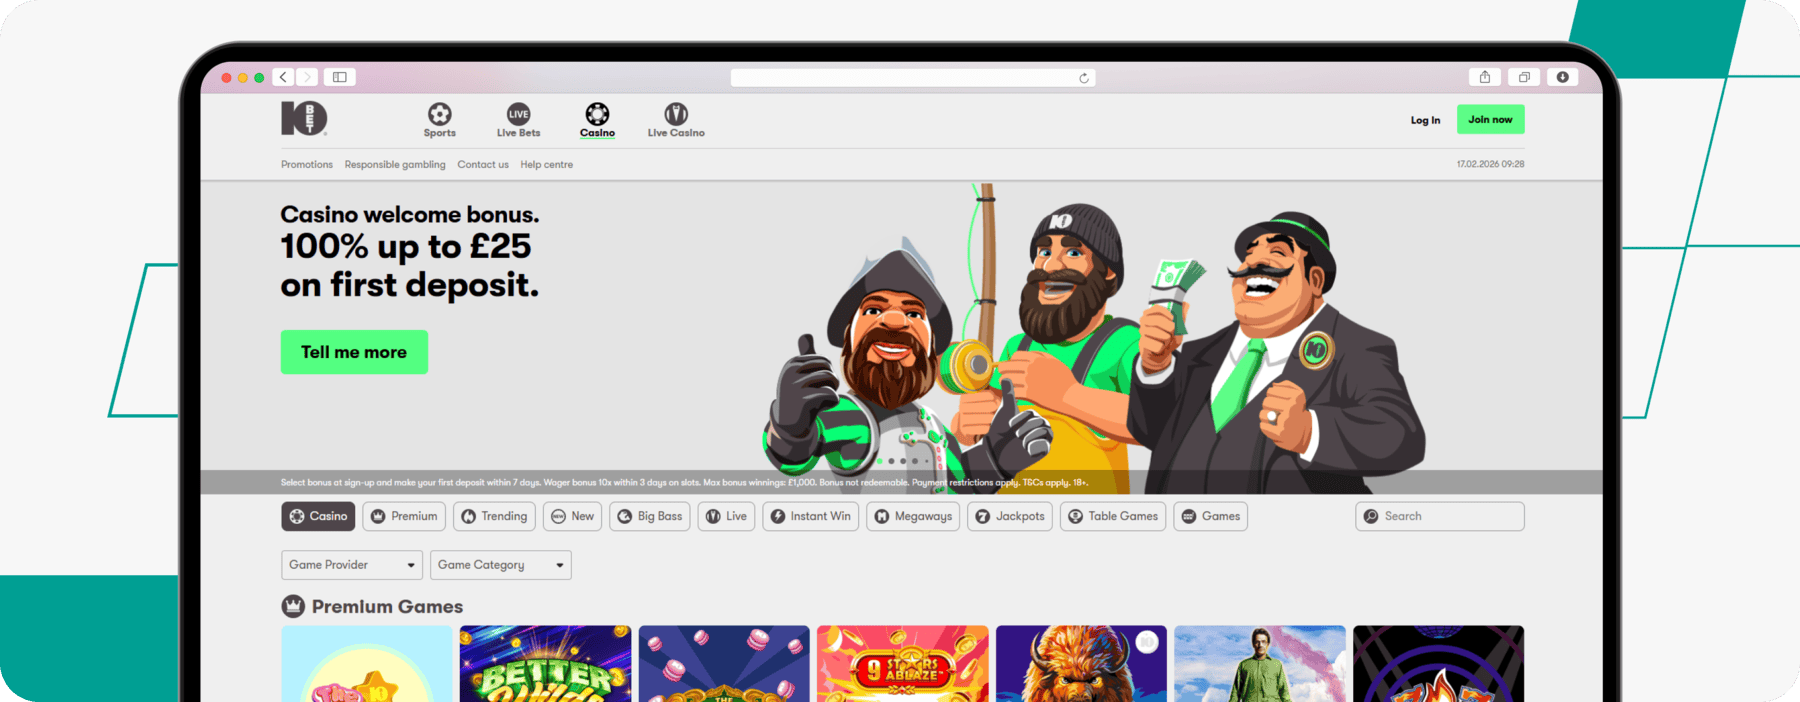Click the 10bet logo
The image size is (1800, 702).
click(303, 118)
